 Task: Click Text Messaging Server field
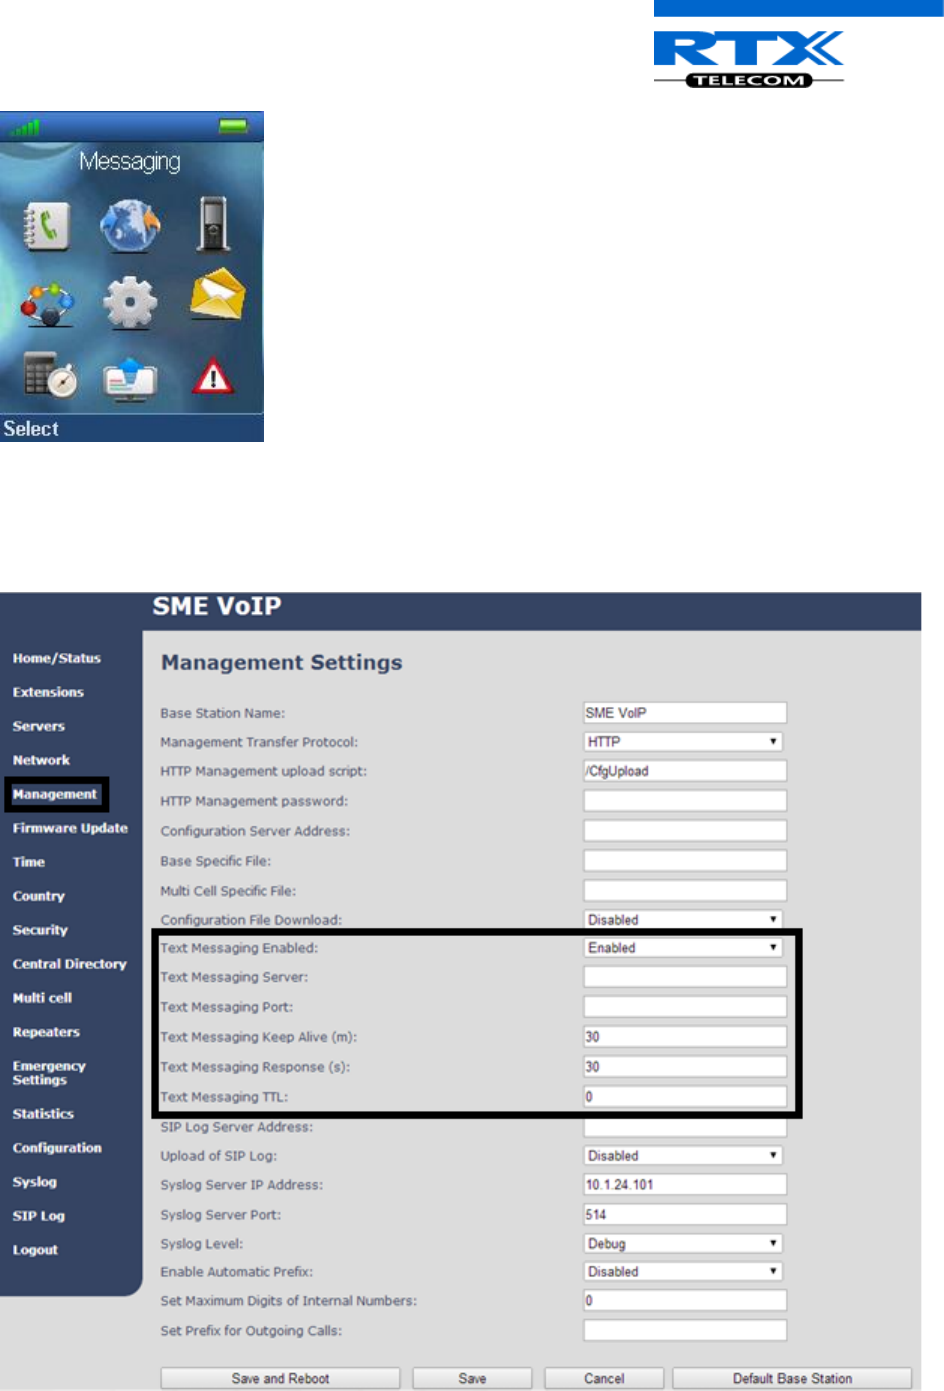(685, 977)
